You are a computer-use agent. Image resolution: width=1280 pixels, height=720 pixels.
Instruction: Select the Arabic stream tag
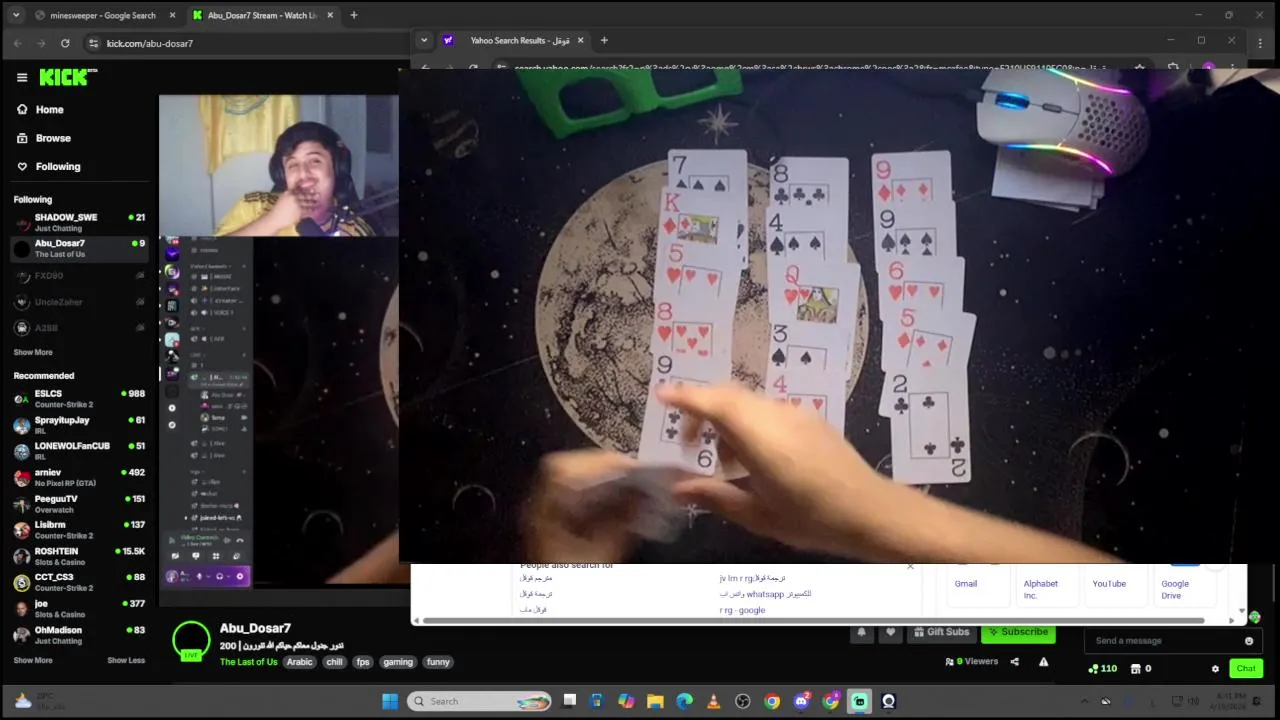[300, 662]
